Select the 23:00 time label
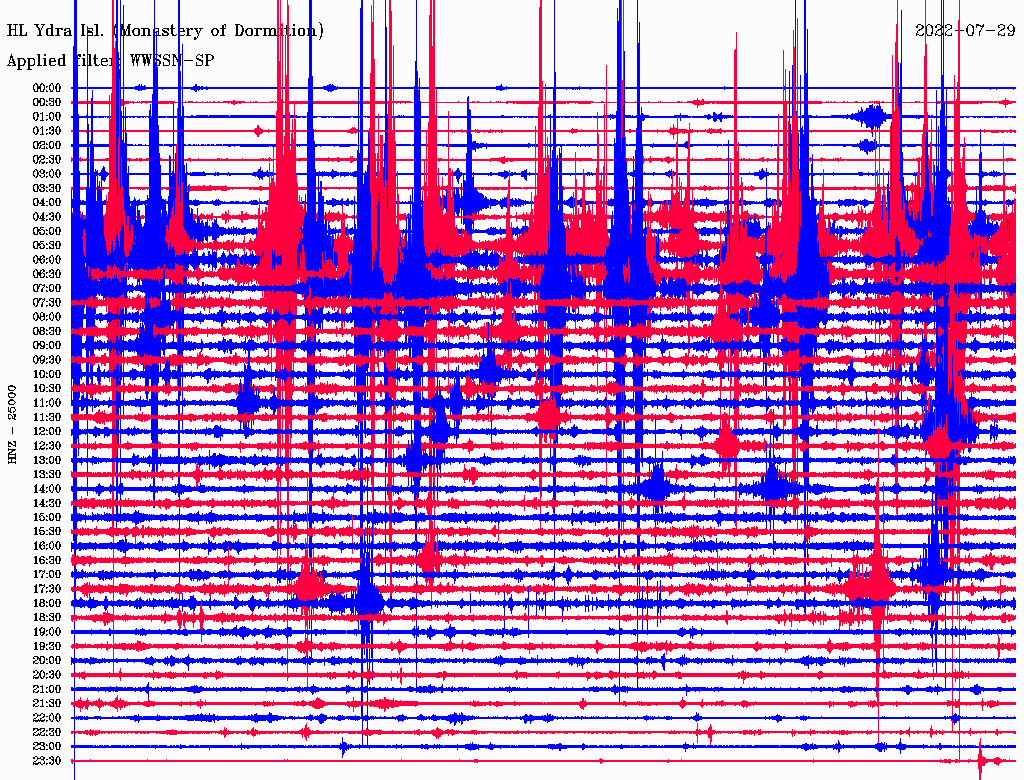Viewport: 1024px width, 780px height. tap(46, 747)
